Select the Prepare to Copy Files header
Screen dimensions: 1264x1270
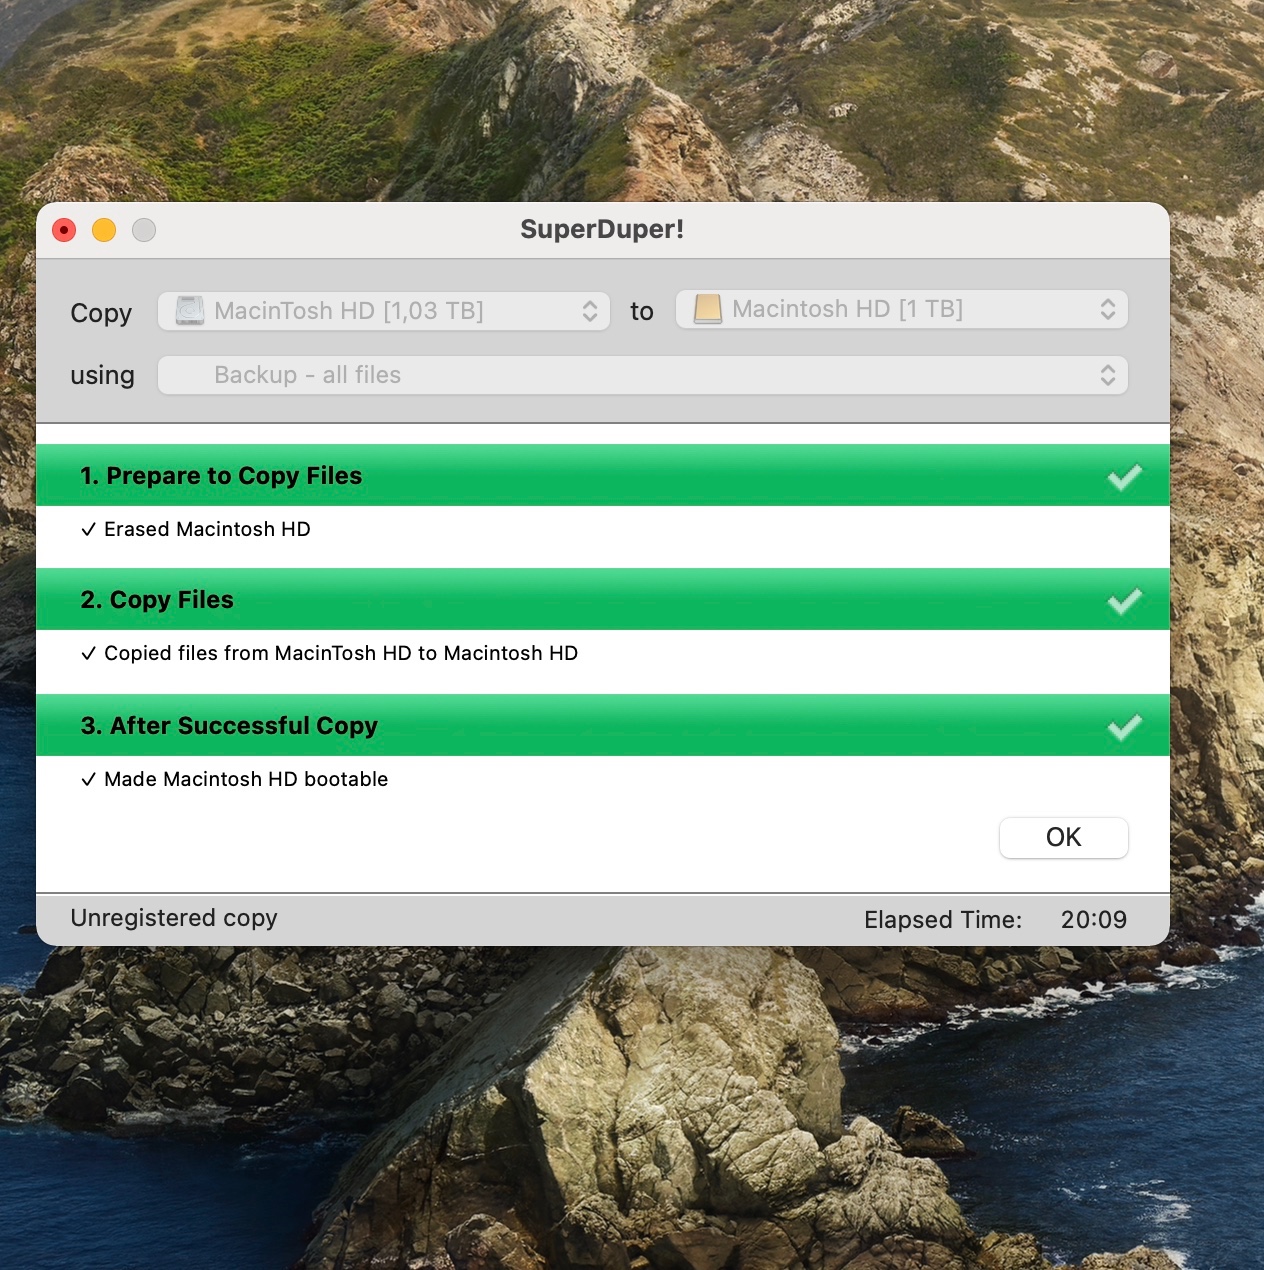(603, 475)
